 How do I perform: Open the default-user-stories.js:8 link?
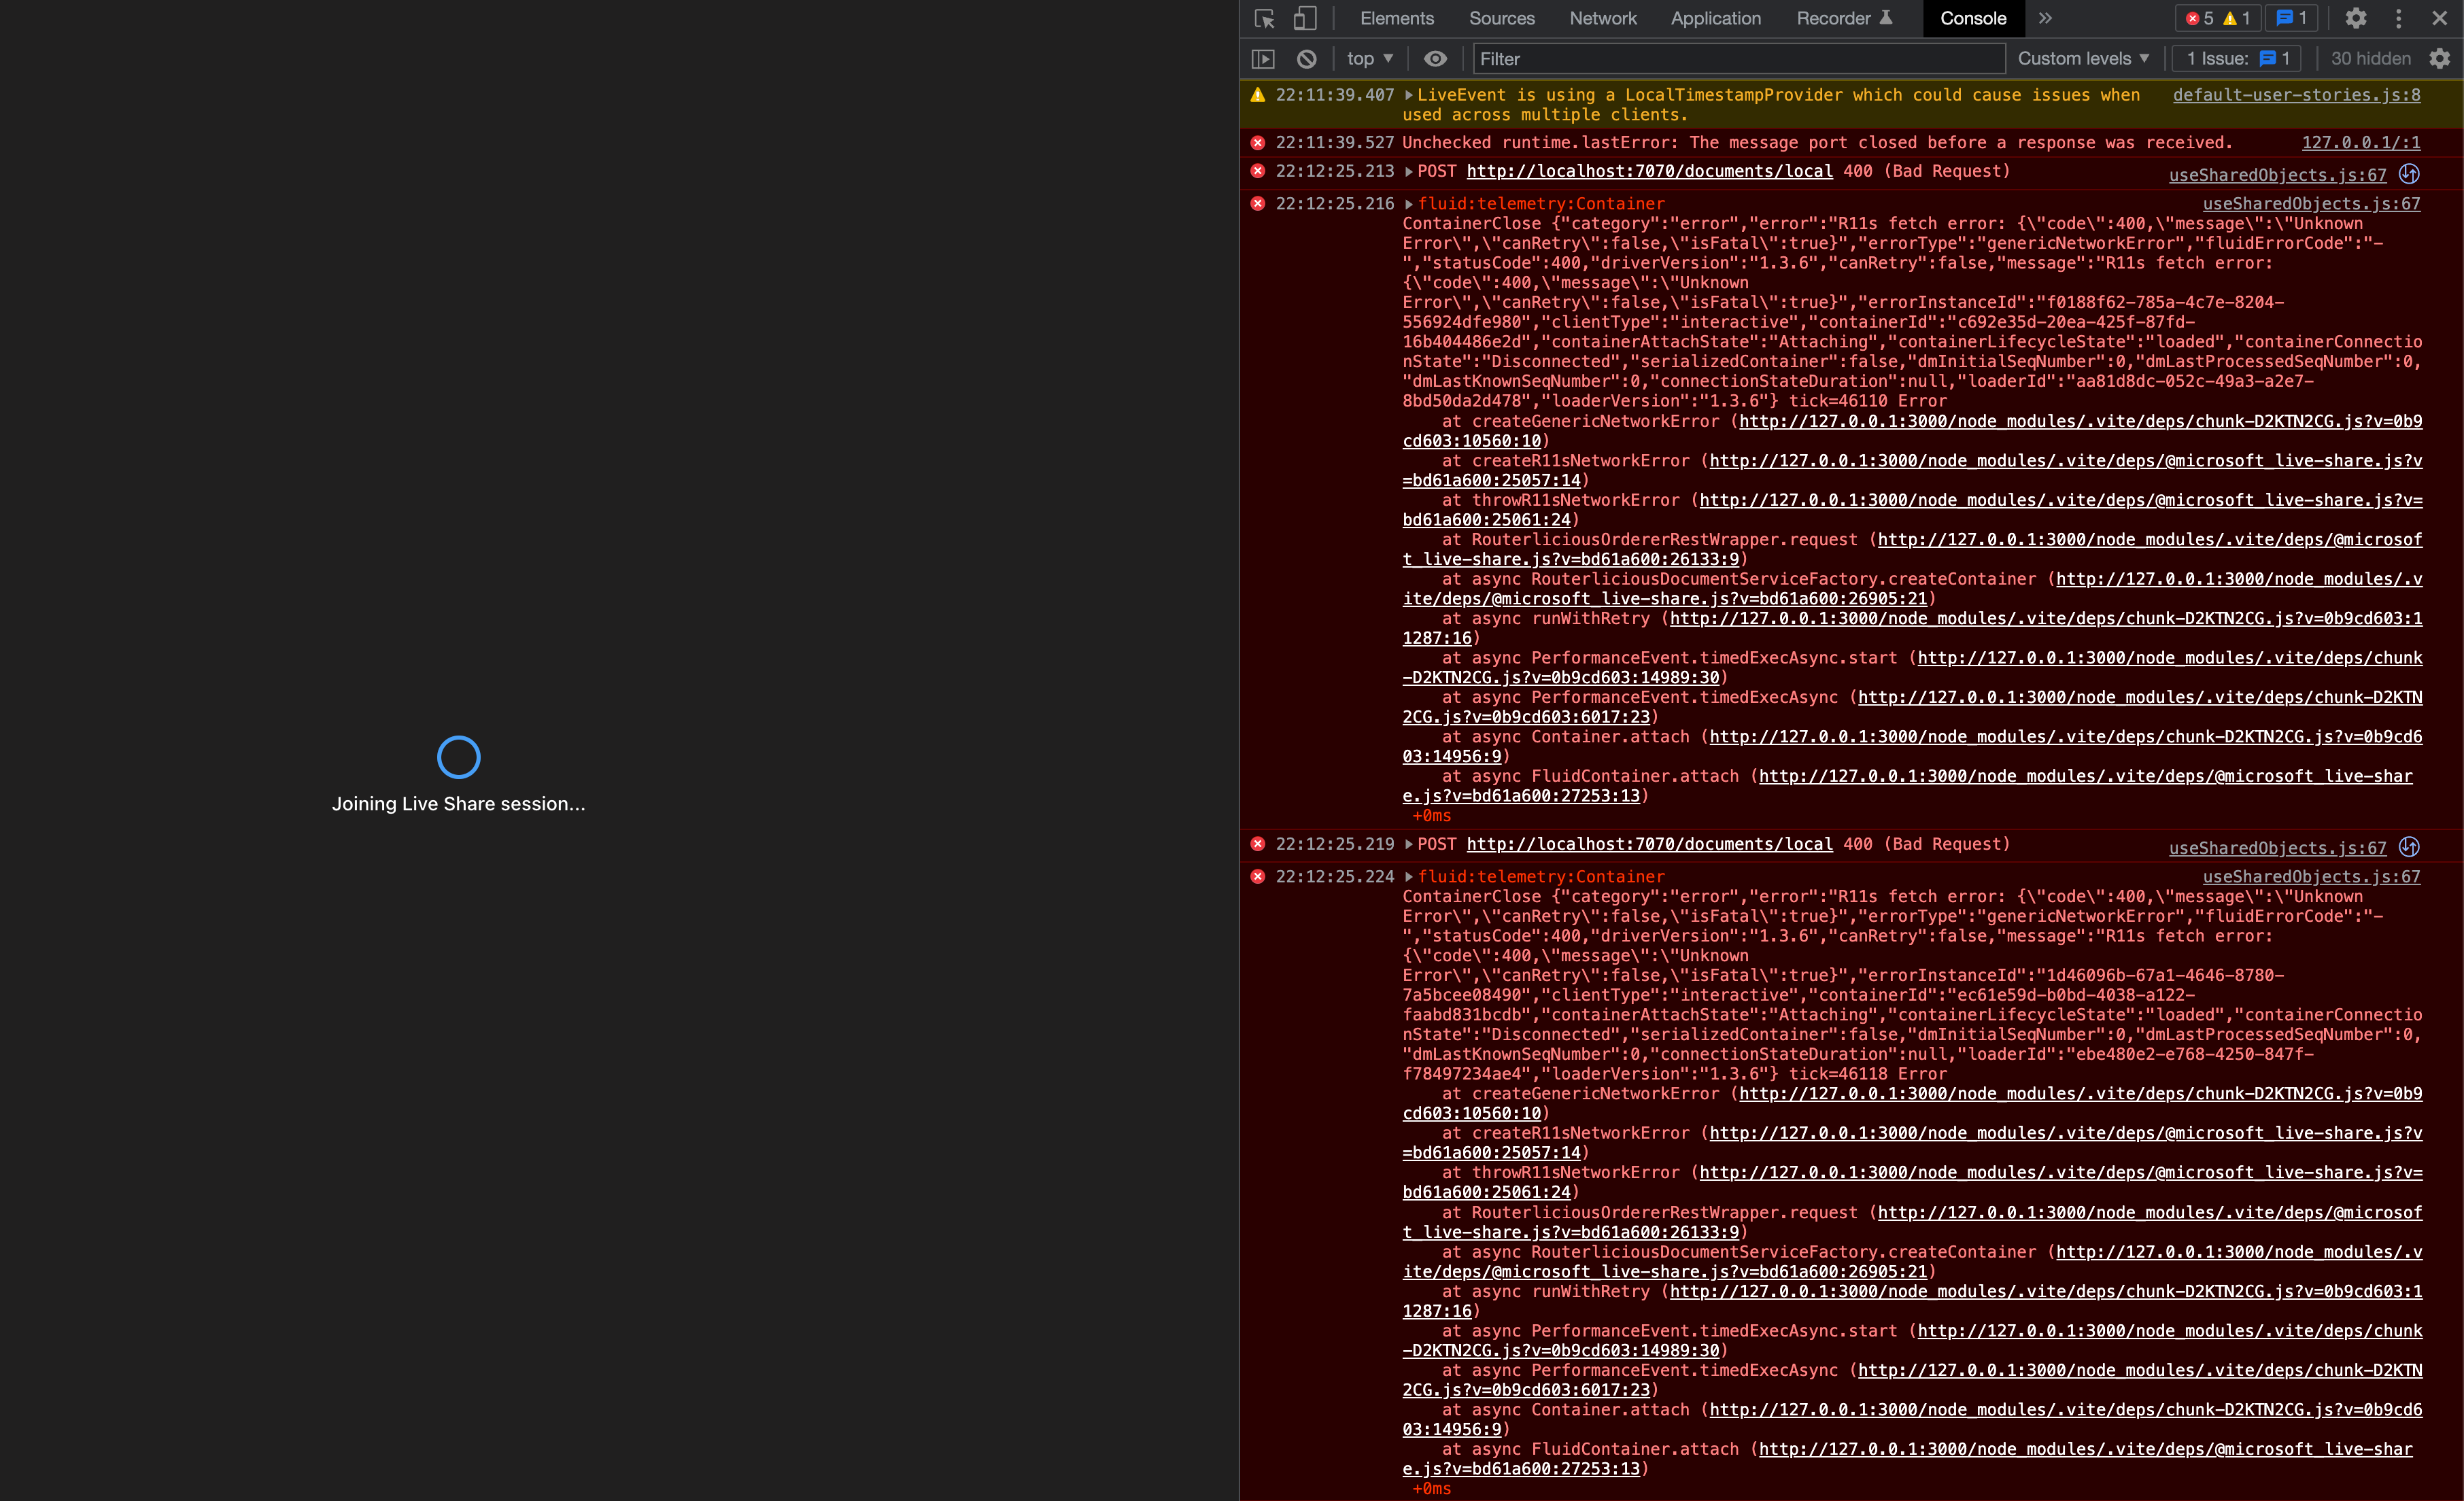tap(2296, 95)
